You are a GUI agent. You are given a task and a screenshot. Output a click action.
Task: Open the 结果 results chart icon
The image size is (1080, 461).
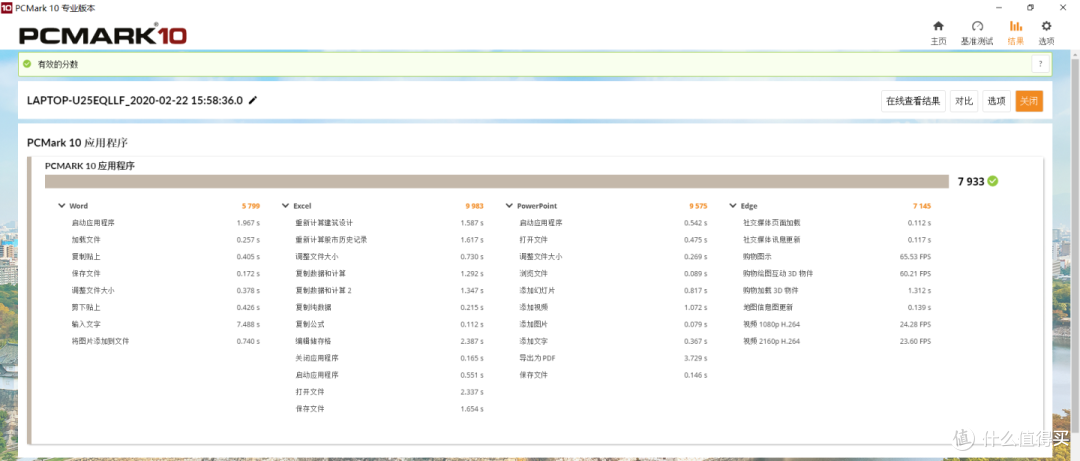(x=1015, y=26)
